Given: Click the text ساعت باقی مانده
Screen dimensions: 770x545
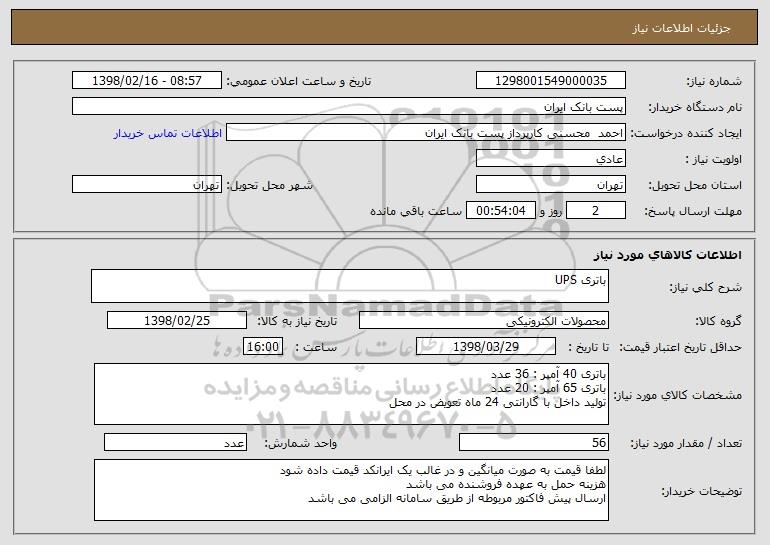Looking at the screenshot, I should pyautogui.click(x=416, y=211).
